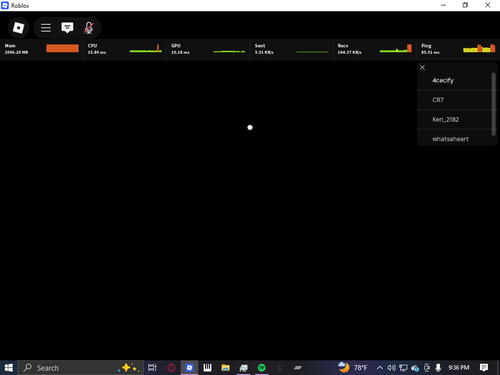Click the taskbar Search box
500x375 pixels.
point(80,368)
